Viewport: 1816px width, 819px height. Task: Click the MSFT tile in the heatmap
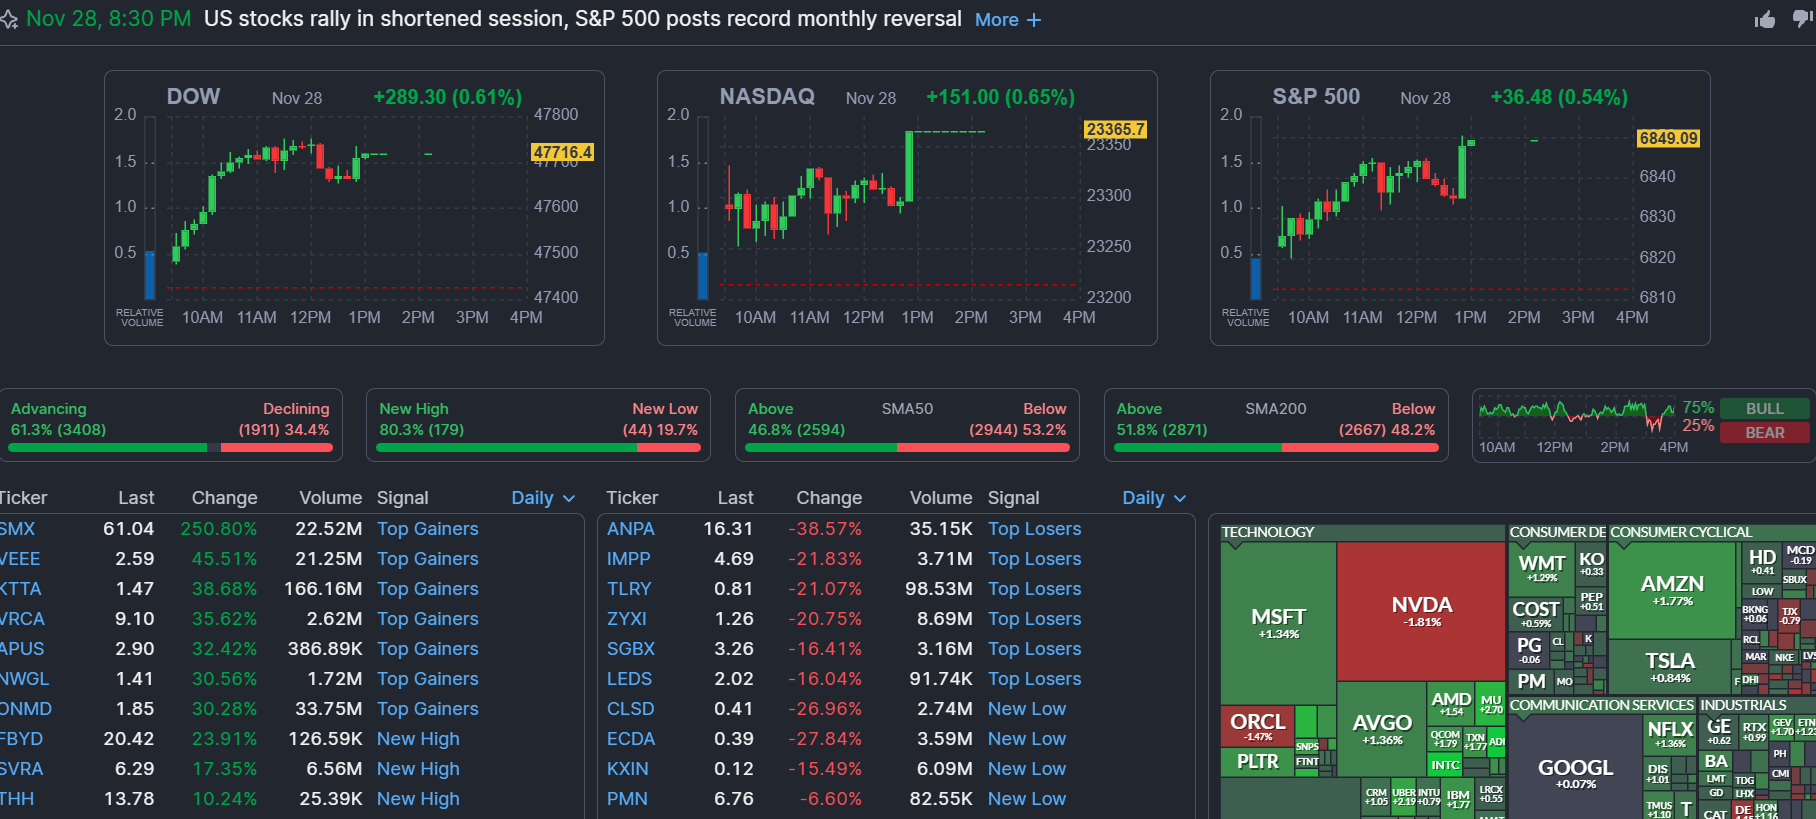tap(1278, 622)
